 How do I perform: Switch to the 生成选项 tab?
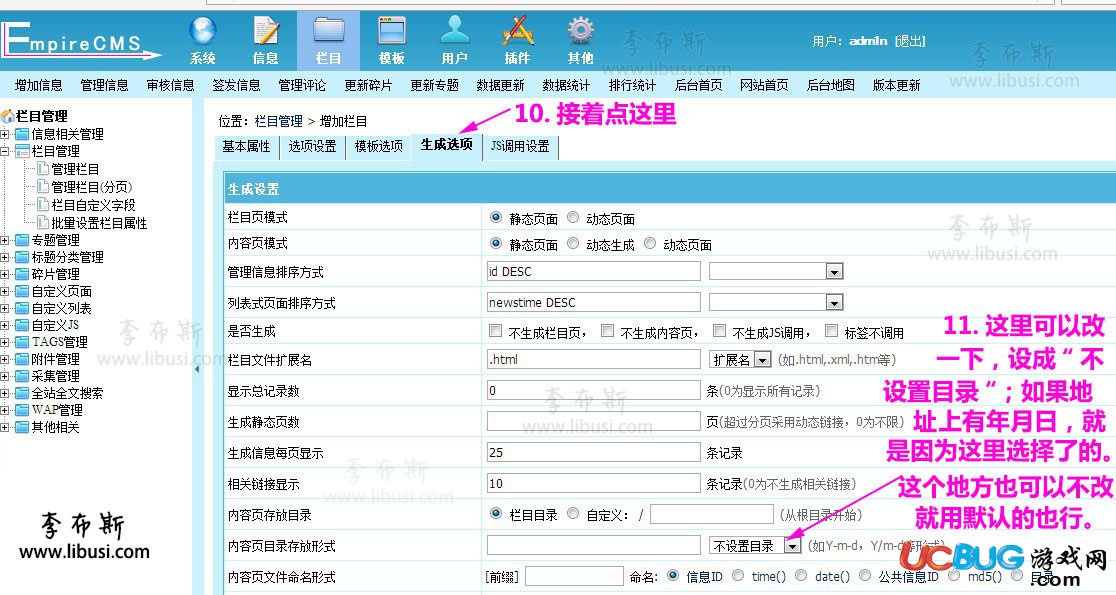[447, 145]
